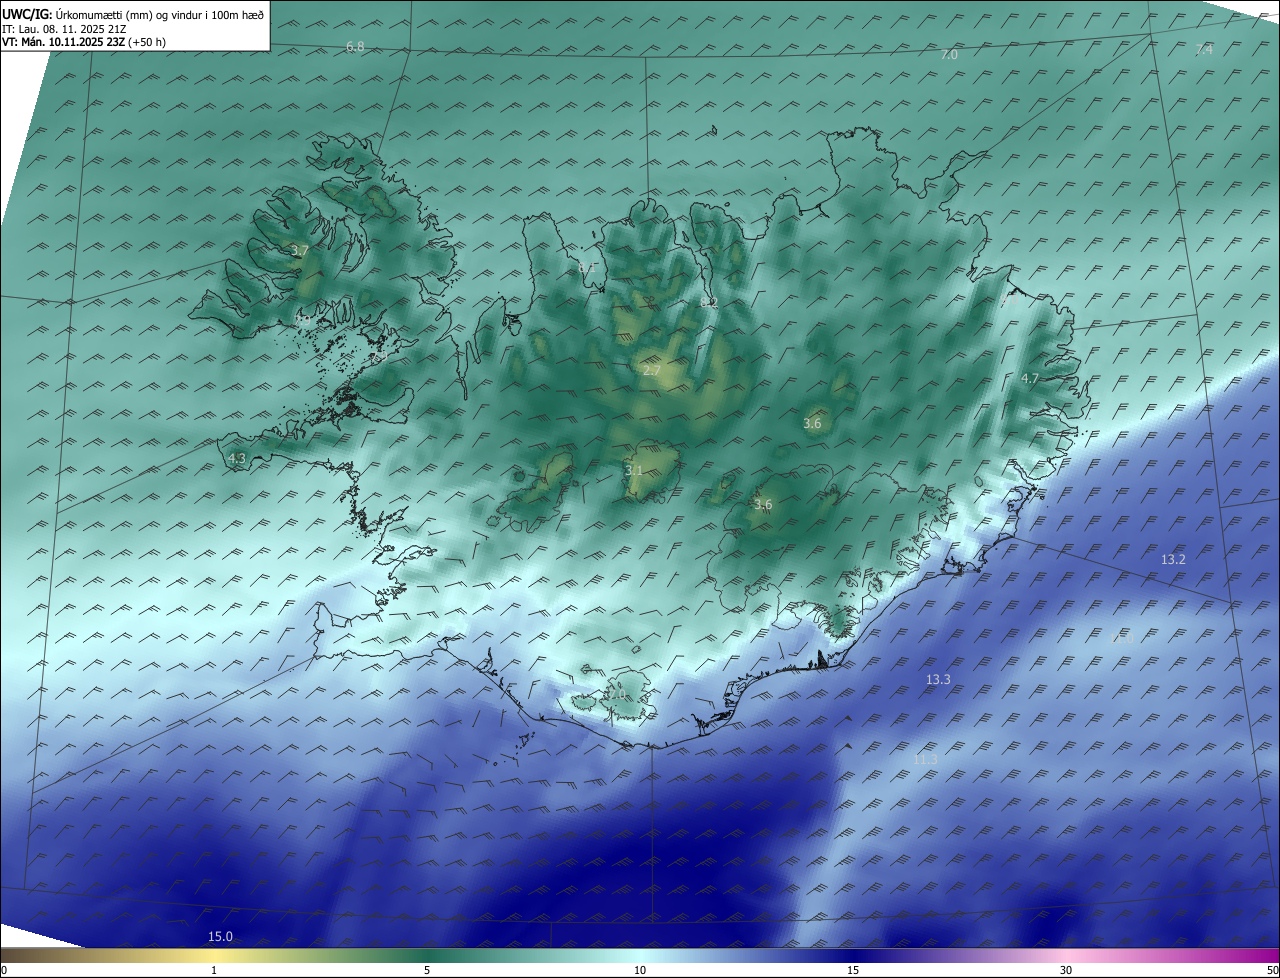
Task: Click the 11.3 value label
Action: [926, 760]
